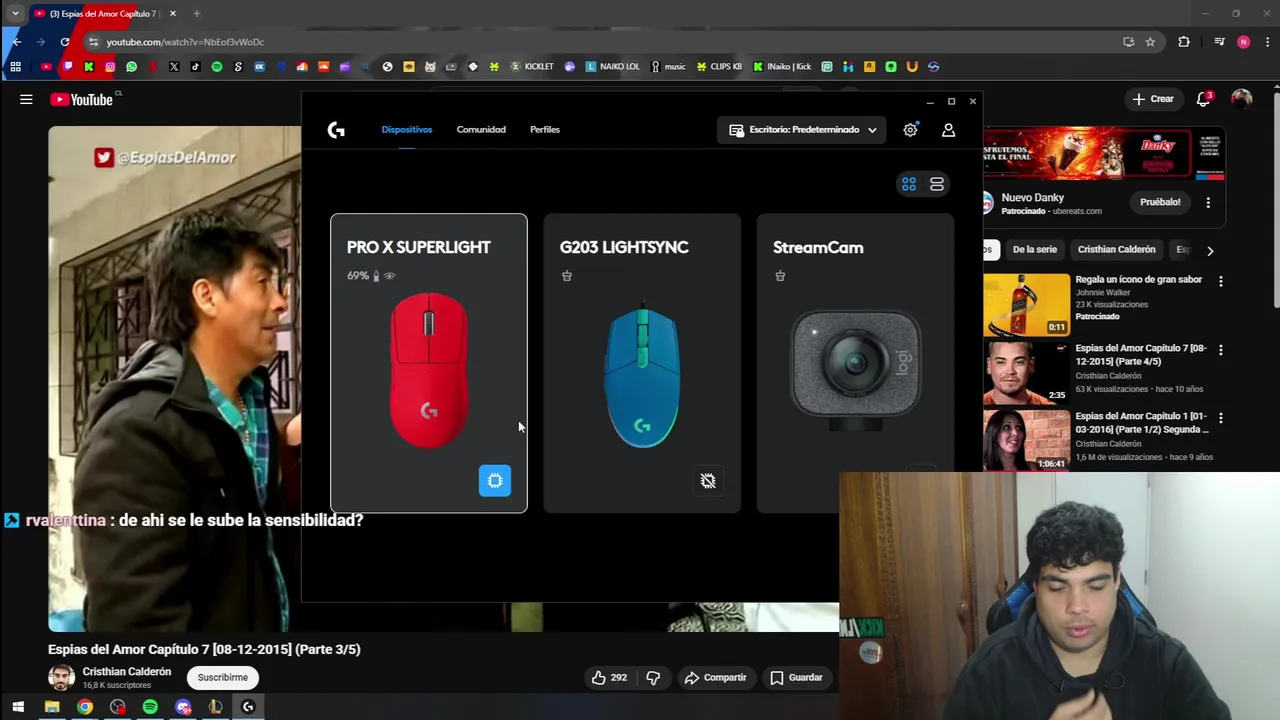Screen dimensions: 1280x720
Task: Open YouTube notifications bell
Action: (1204, 99)
